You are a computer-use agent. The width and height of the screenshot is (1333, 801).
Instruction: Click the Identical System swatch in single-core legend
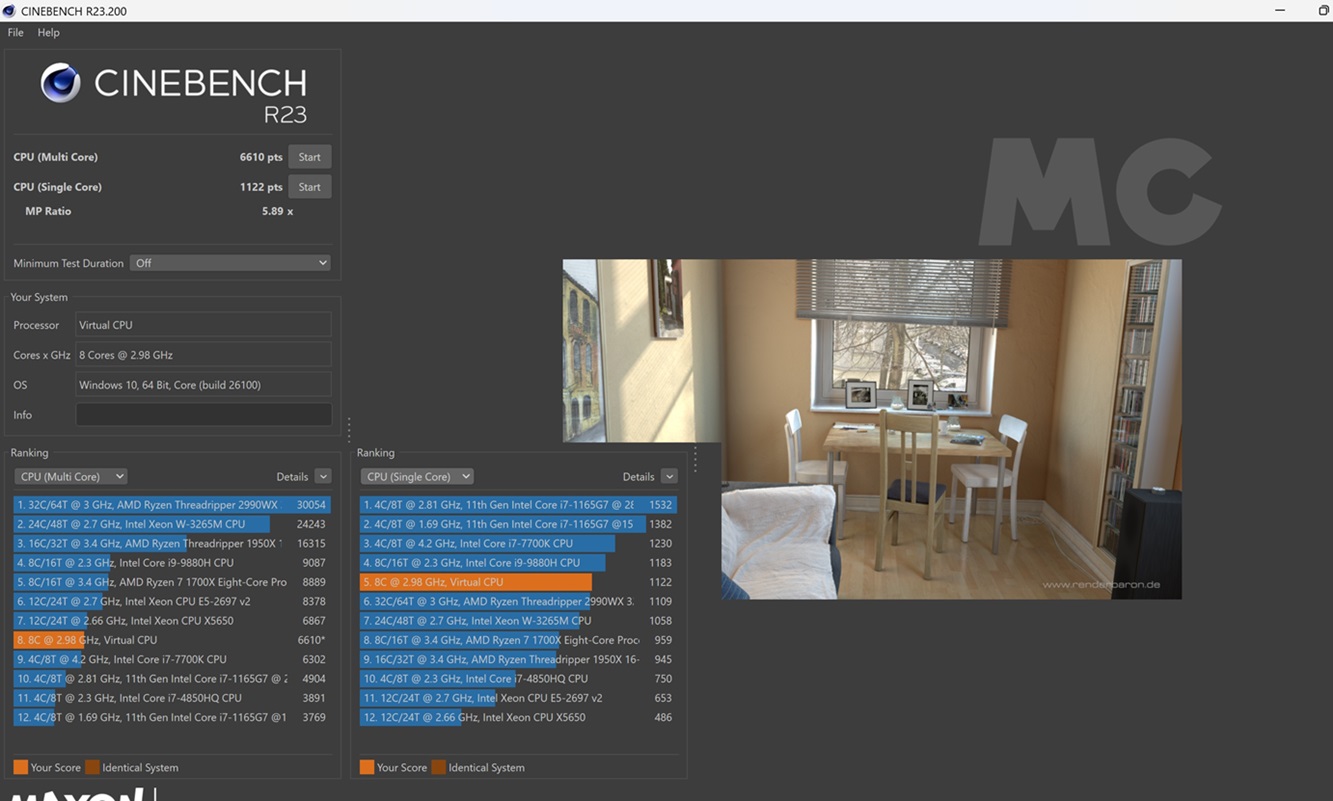pyautogui.click(x=439, y=767)
